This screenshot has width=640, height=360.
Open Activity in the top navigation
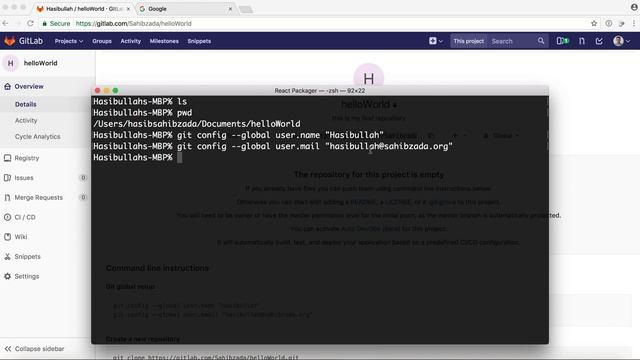131,41
